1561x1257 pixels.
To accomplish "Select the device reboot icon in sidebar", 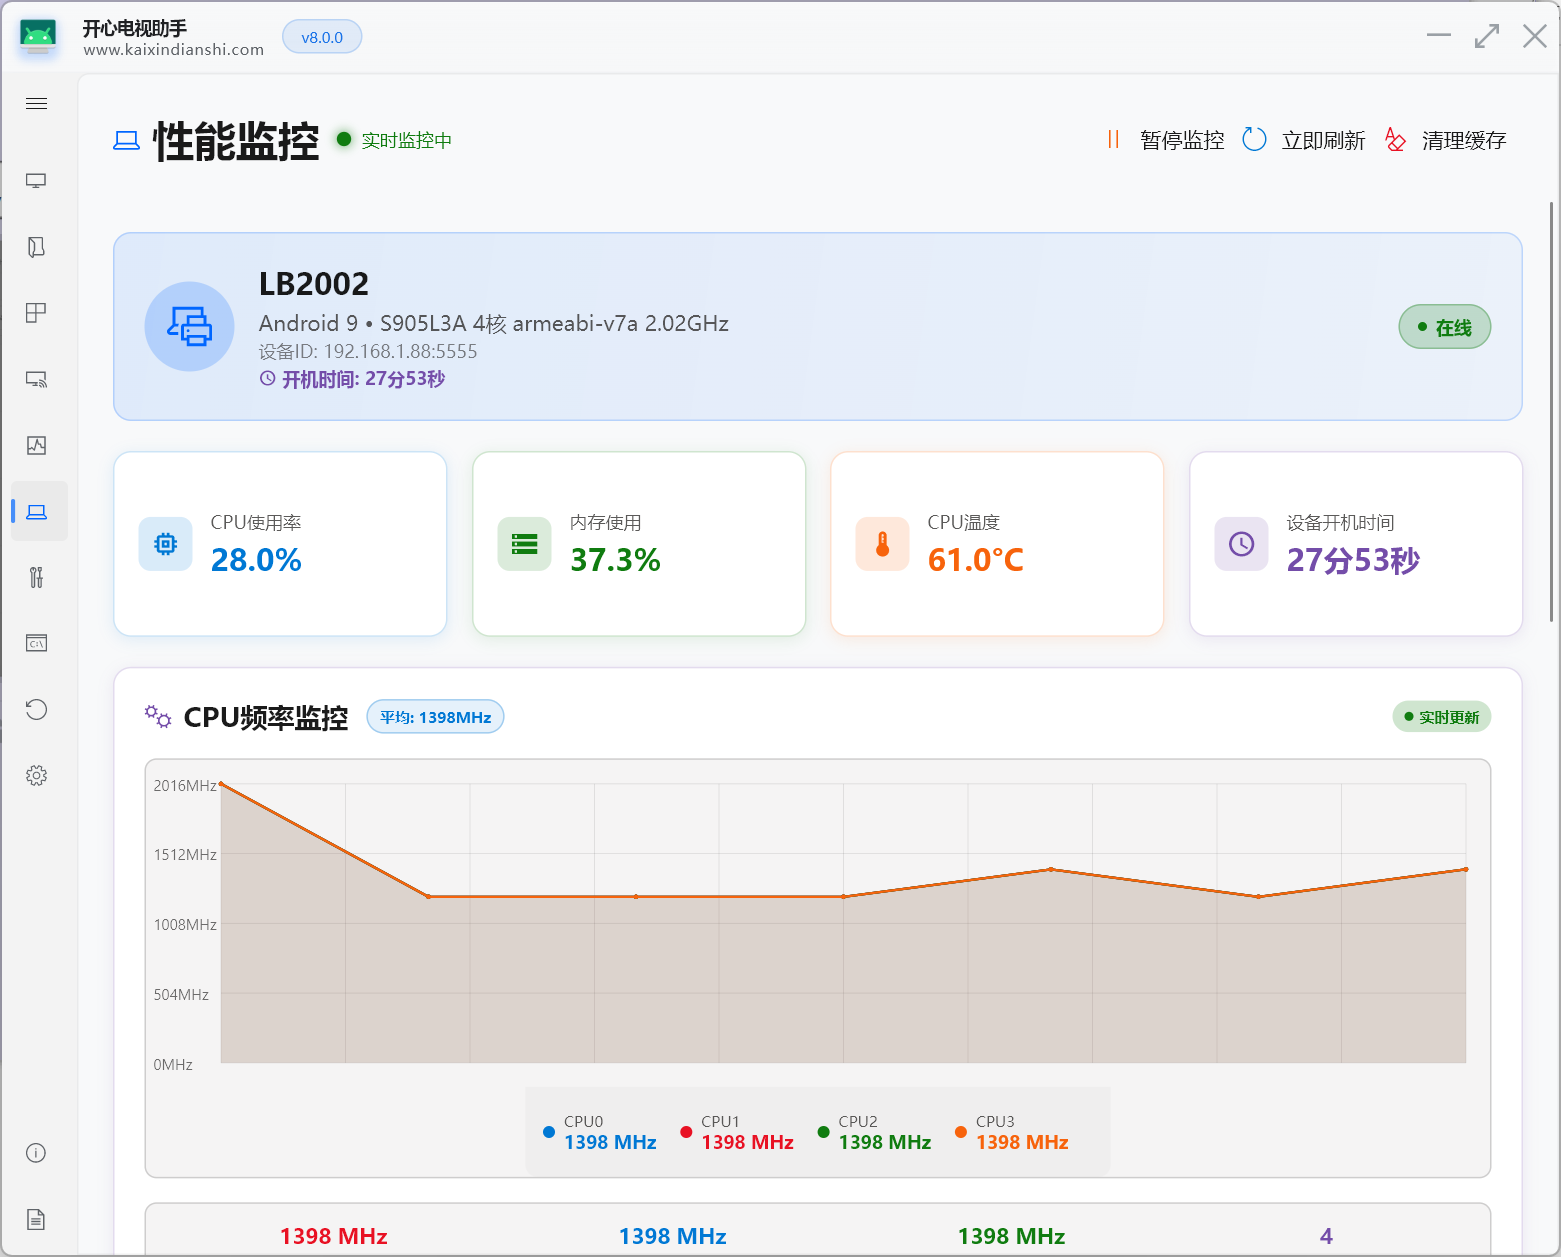I will [x=37, y=709].
